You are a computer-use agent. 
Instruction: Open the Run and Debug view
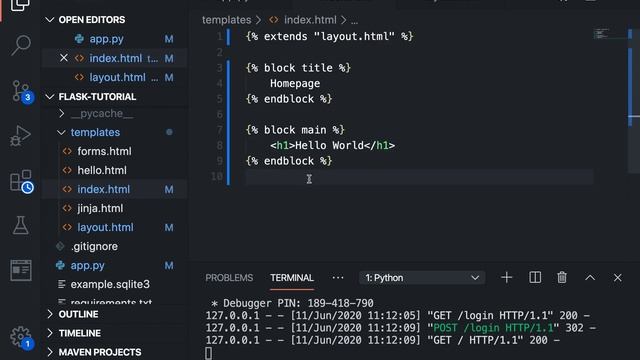pyautogui.click(x=20, y=136)
